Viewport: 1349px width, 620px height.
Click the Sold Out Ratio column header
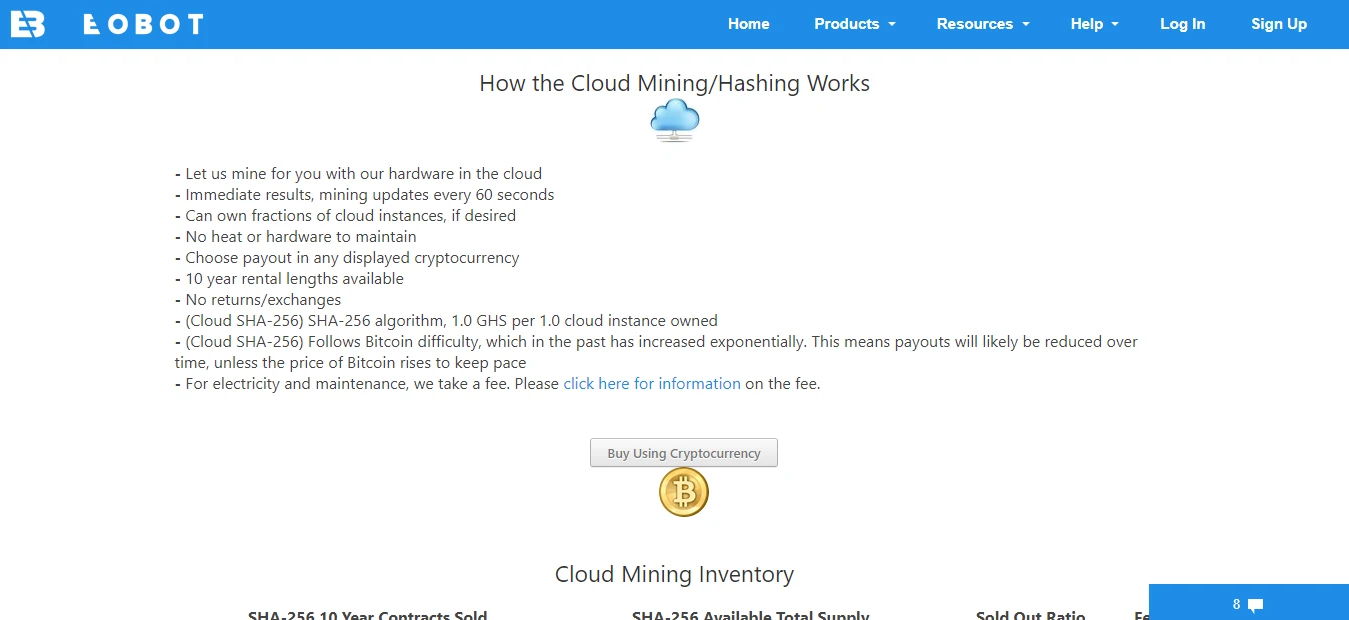coord(1030,614)
